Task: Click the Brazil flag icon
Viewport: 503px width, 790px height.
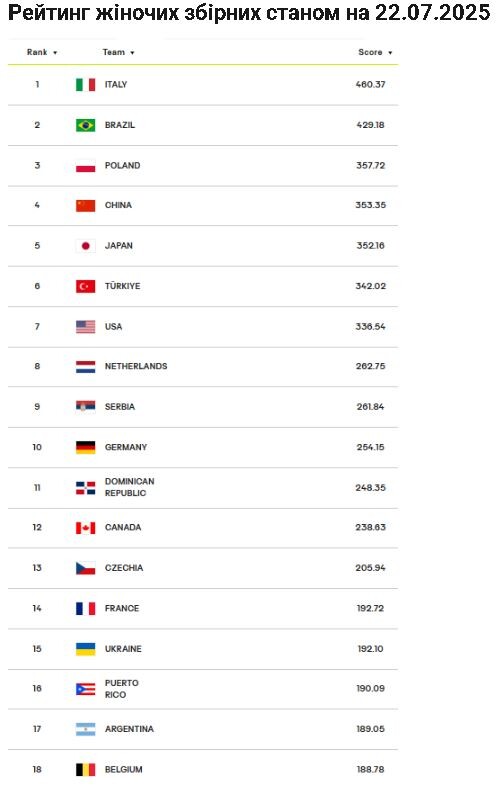Action: [85, 125]
